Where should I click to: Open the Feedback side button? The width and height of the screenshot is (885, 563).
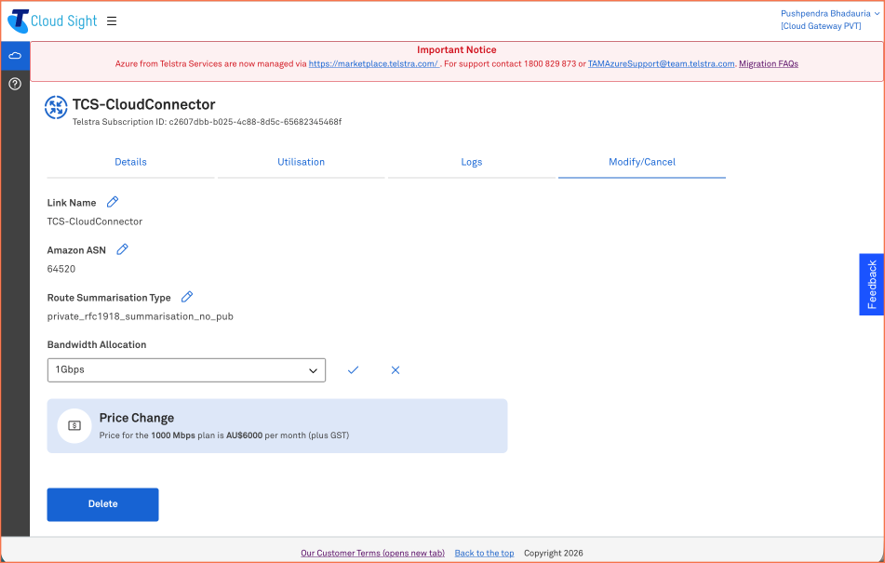tap(871, 284)
